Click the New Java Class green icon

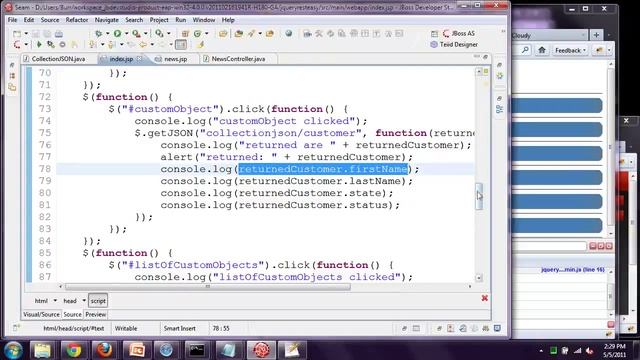[198, 33]
